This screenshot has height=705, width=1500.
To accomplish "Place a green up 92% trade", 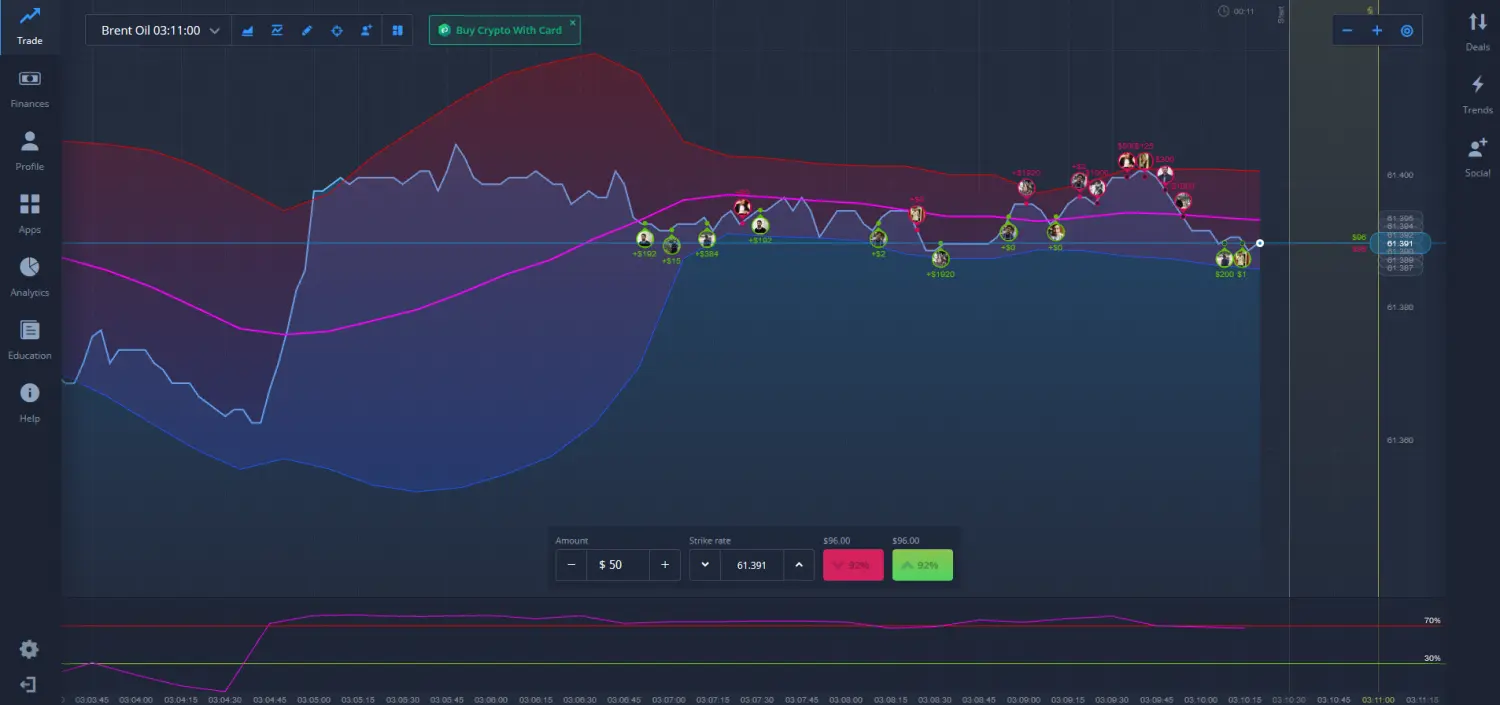I will [922, 565].
